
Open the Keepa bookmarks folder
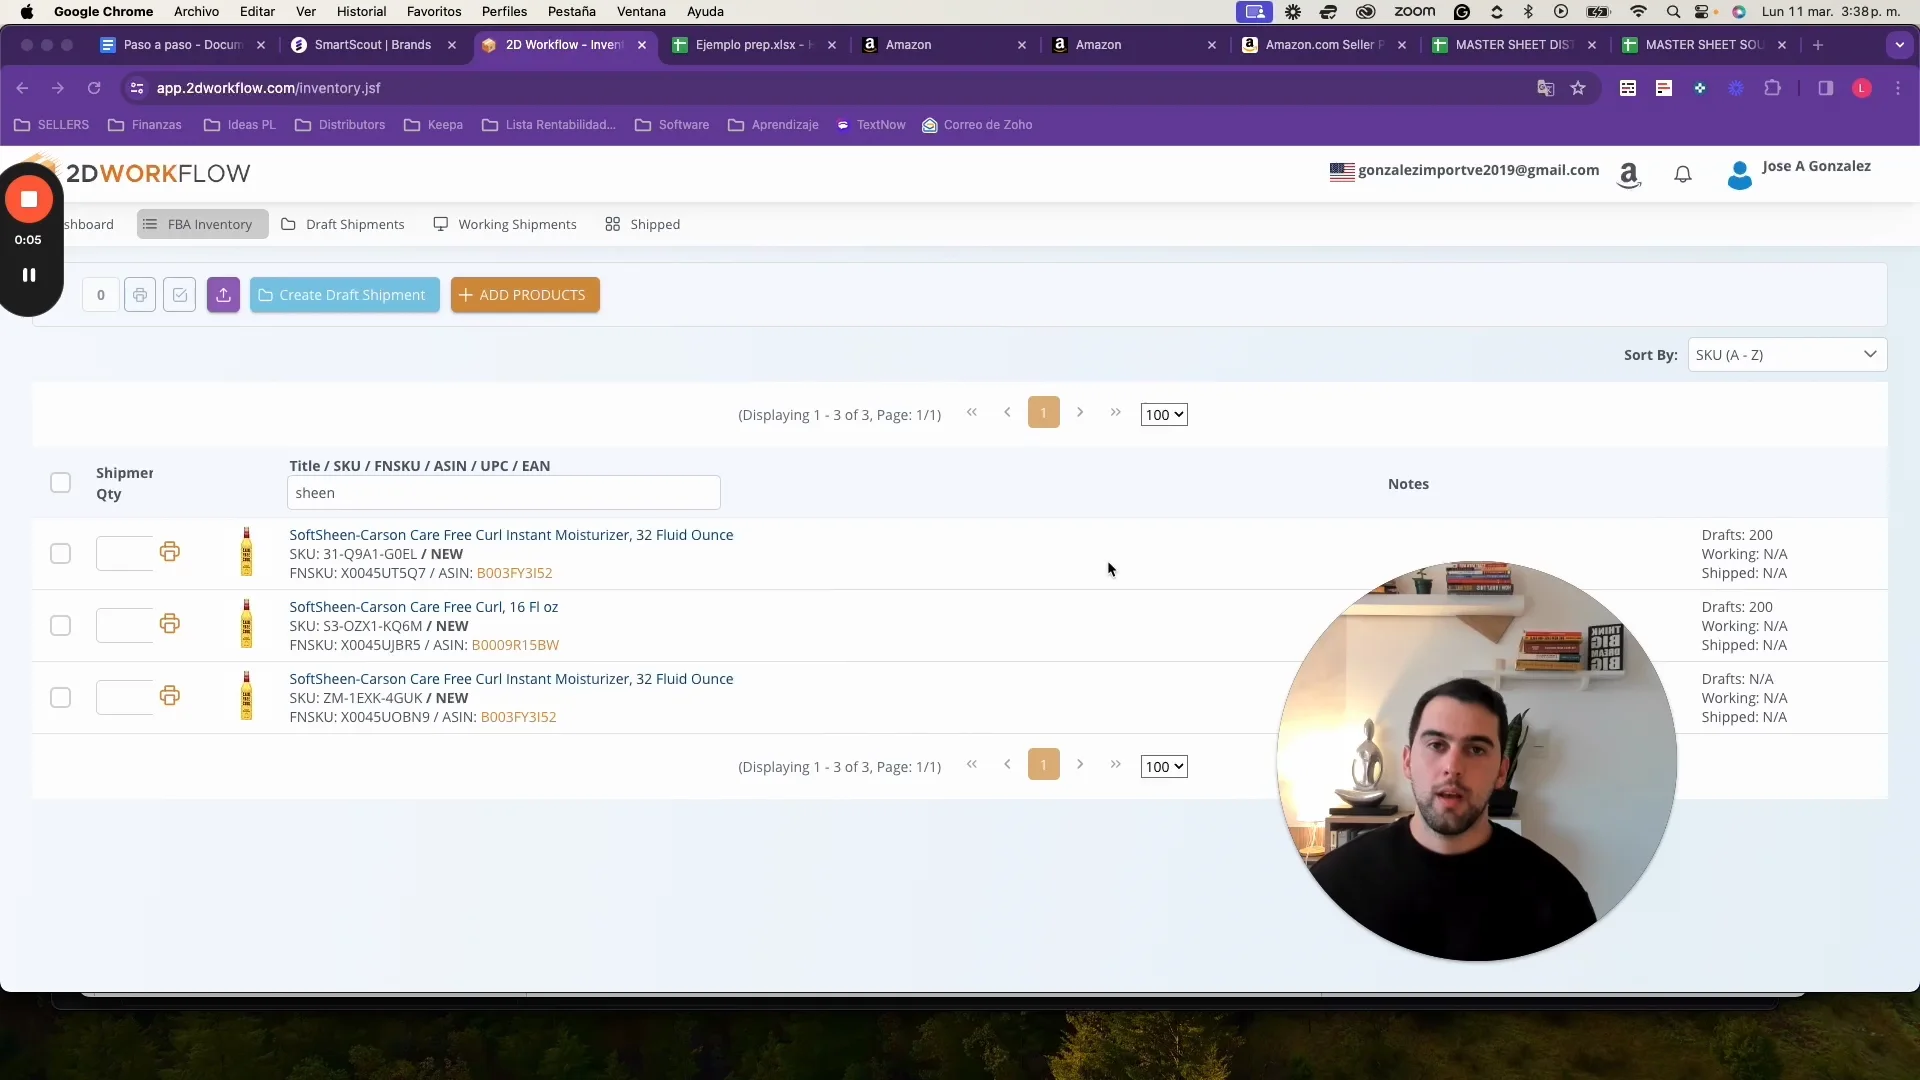click(x=433, y=125)
